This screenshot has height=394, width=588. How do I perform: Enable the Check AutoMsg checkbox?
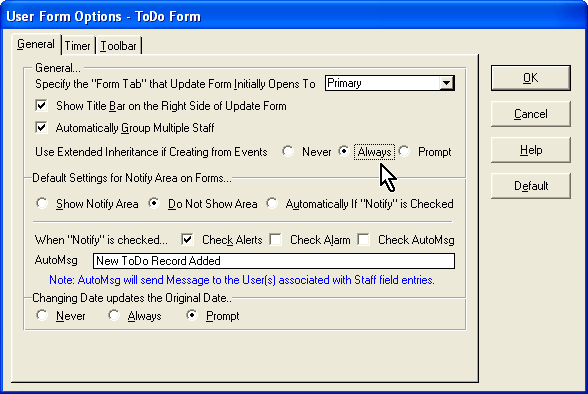(x=363, y=240)
